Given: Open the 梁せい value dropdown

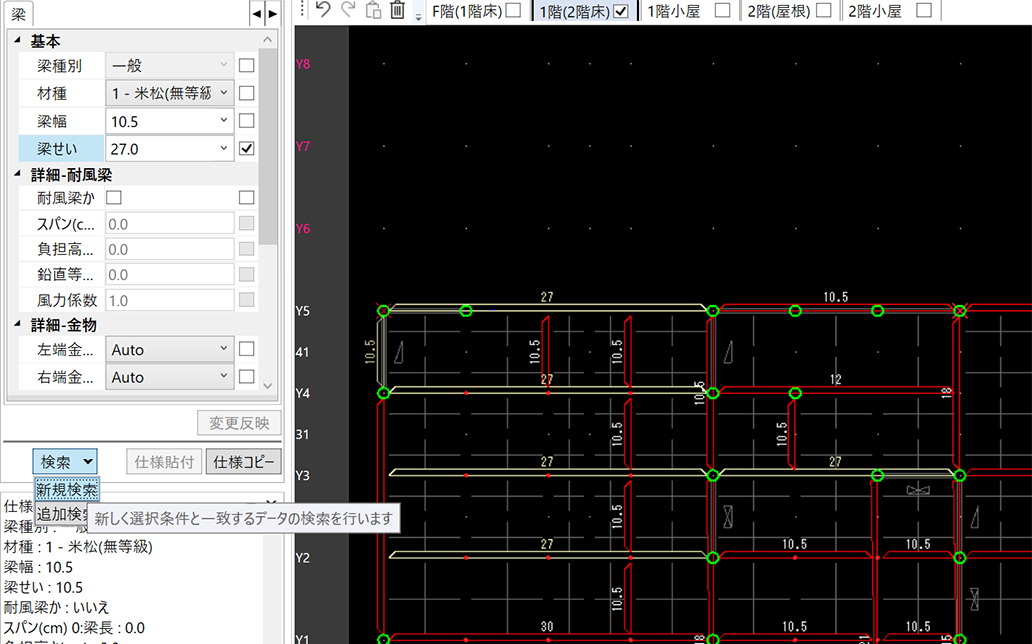Looking at the screenshot, I should point(224,148).
